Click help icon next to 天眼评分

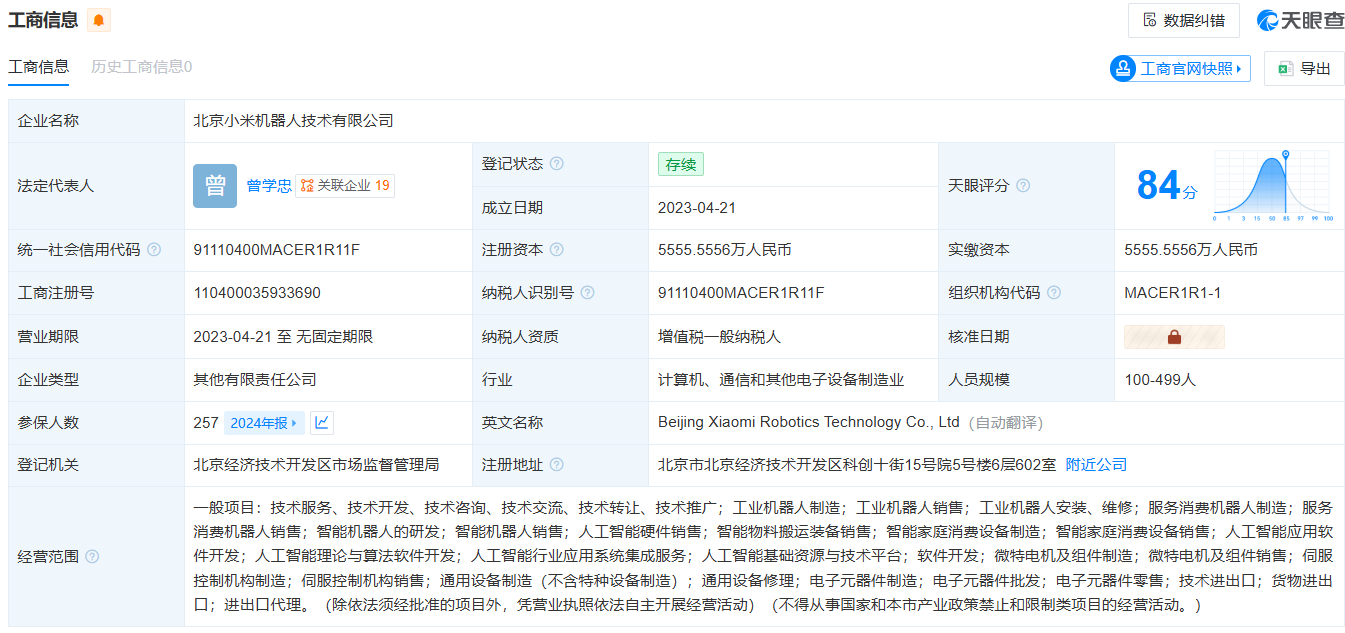1023,186
